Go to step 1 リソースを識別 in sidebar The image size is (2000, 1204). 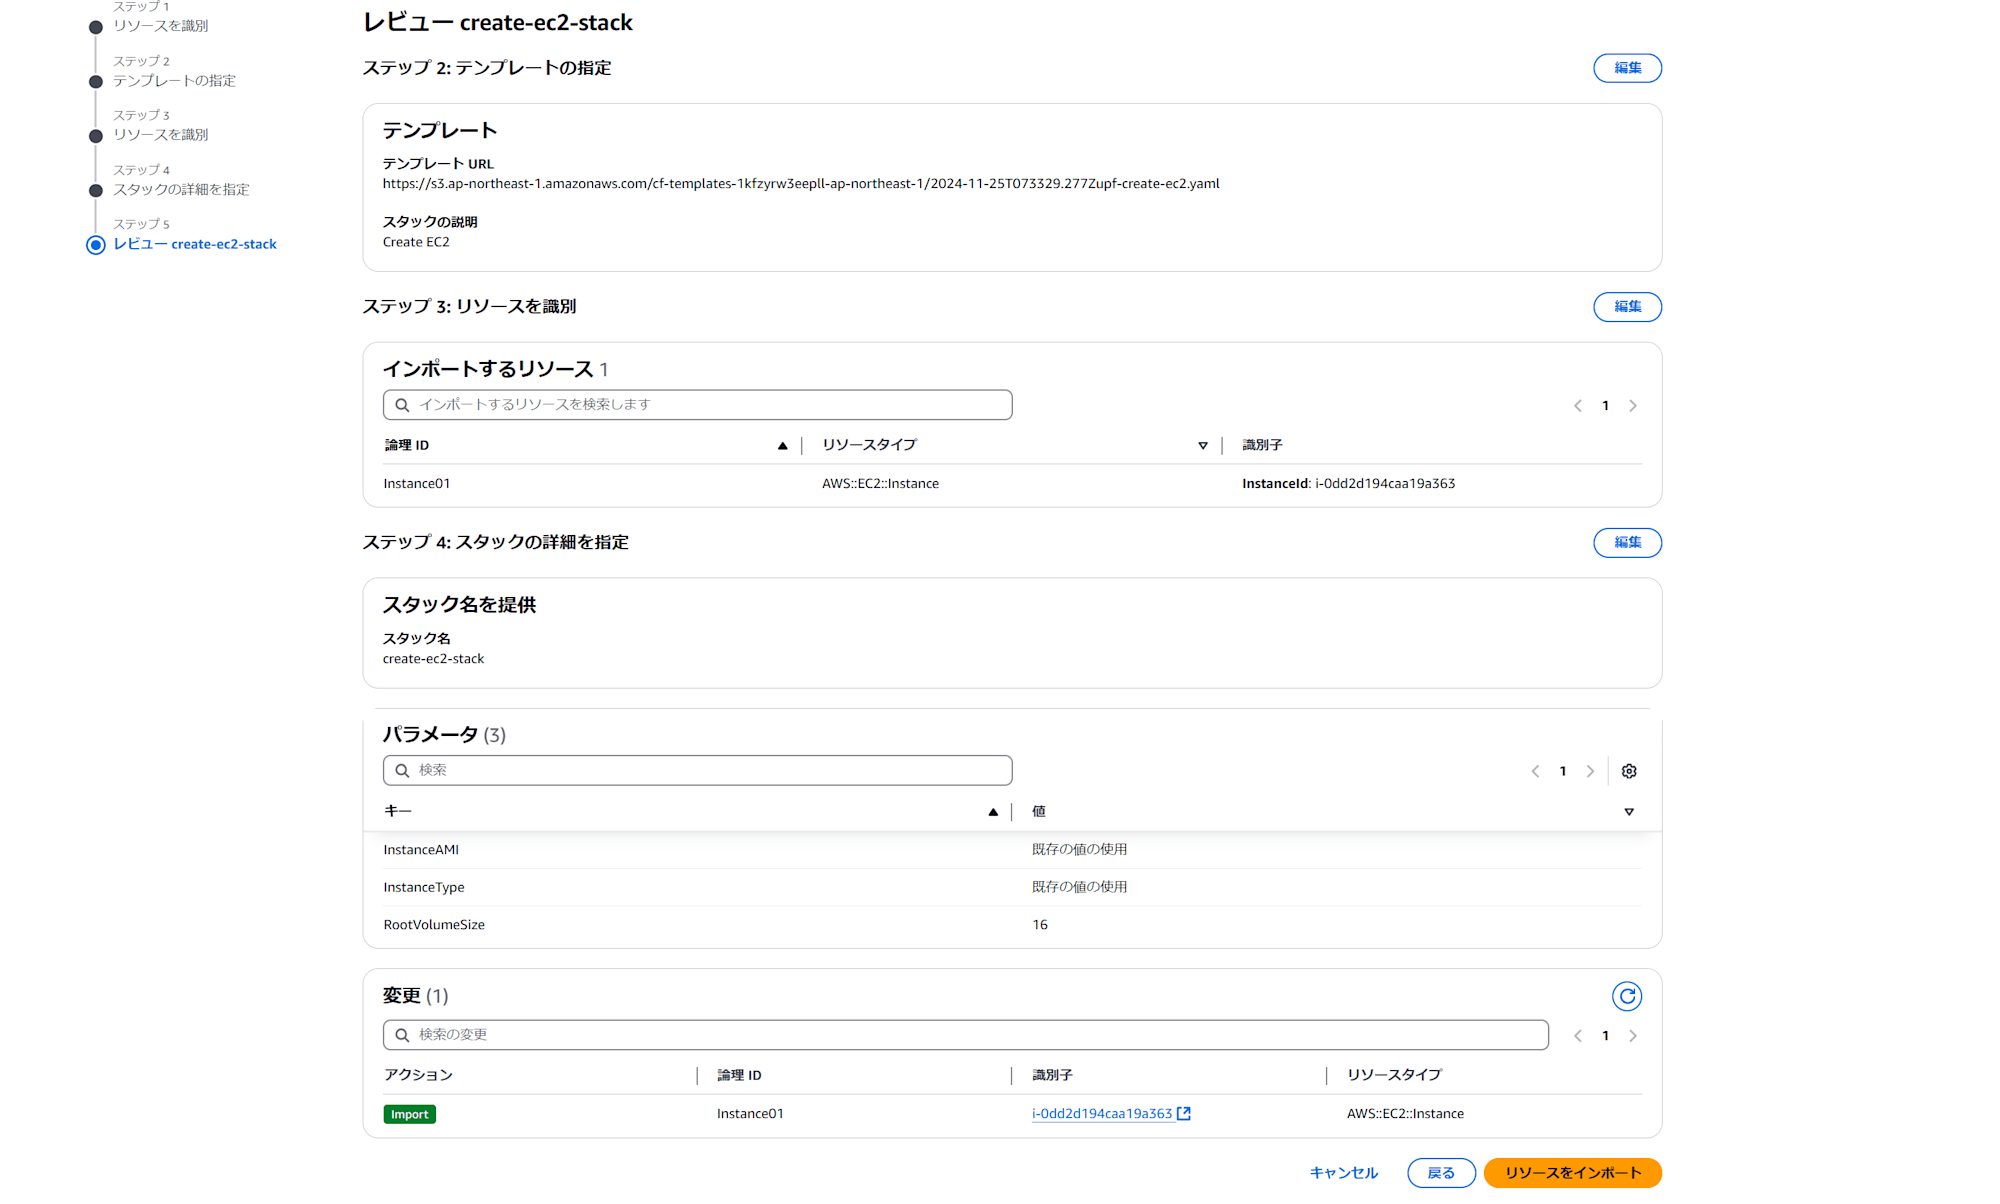160,26
